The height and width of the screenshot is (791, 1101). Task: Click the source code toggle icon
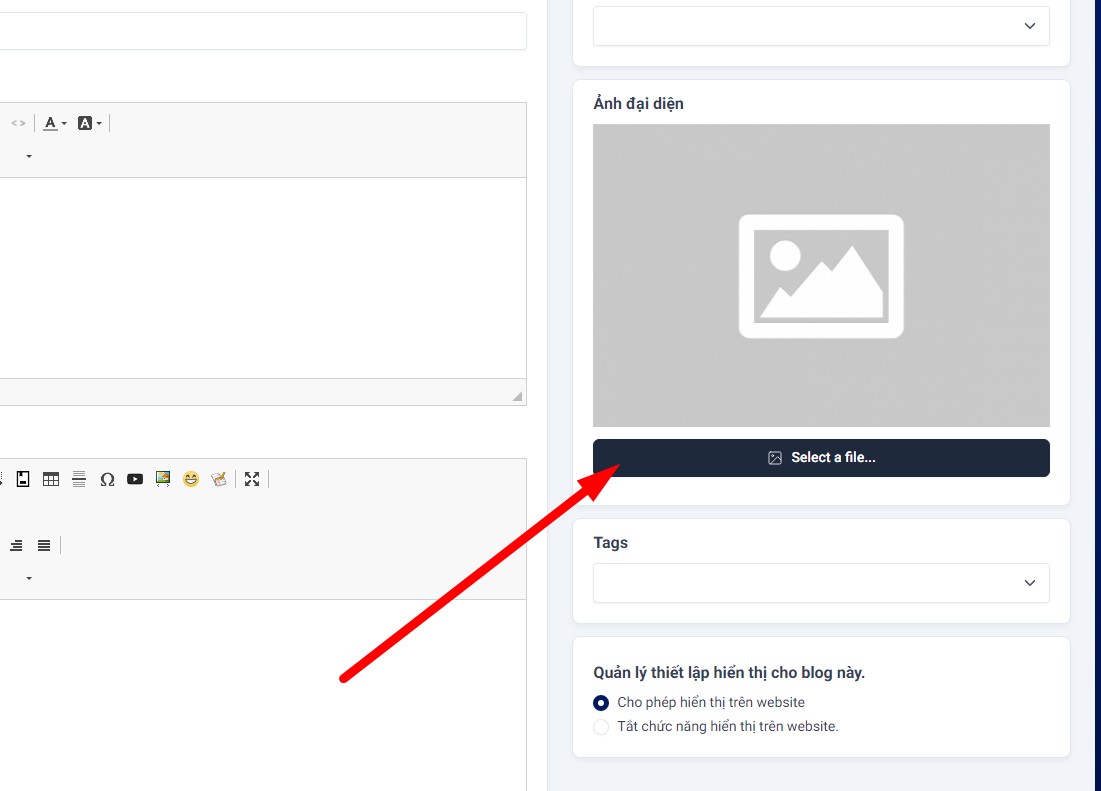click(18, 123)
